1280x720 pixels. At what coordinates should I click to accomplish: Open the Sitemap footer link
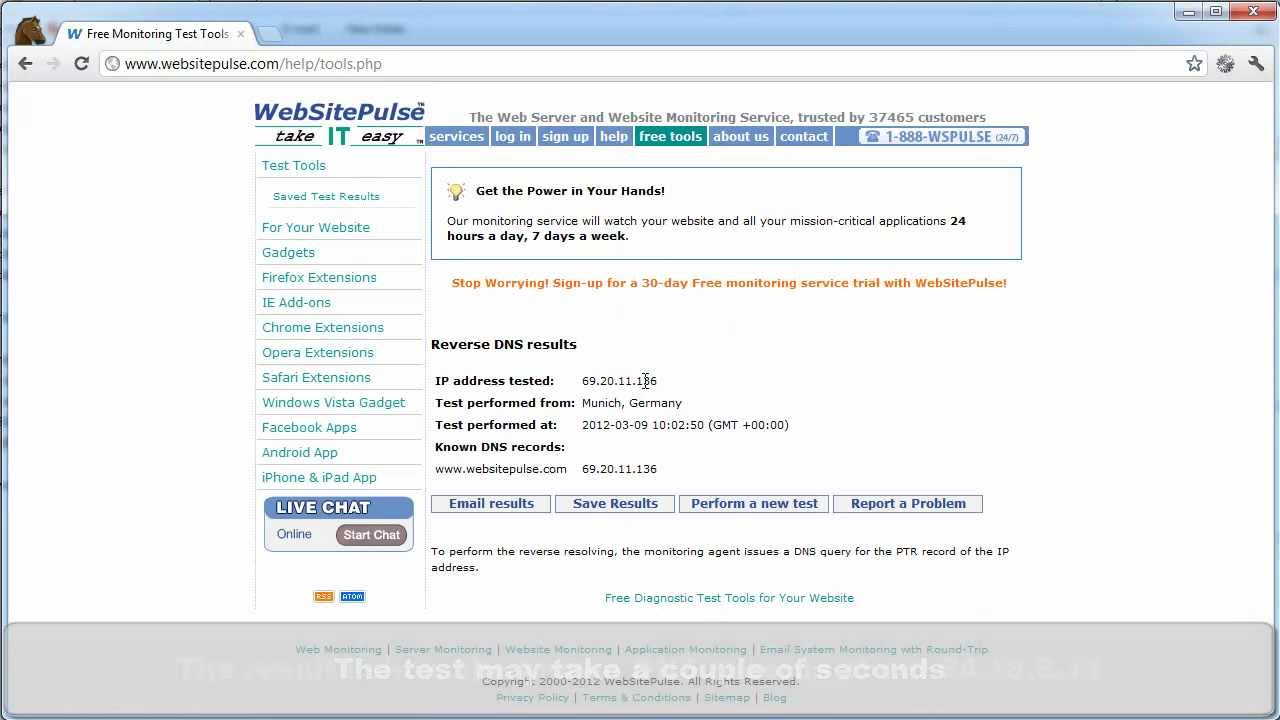pyautogui.click(x=726, y=698)
